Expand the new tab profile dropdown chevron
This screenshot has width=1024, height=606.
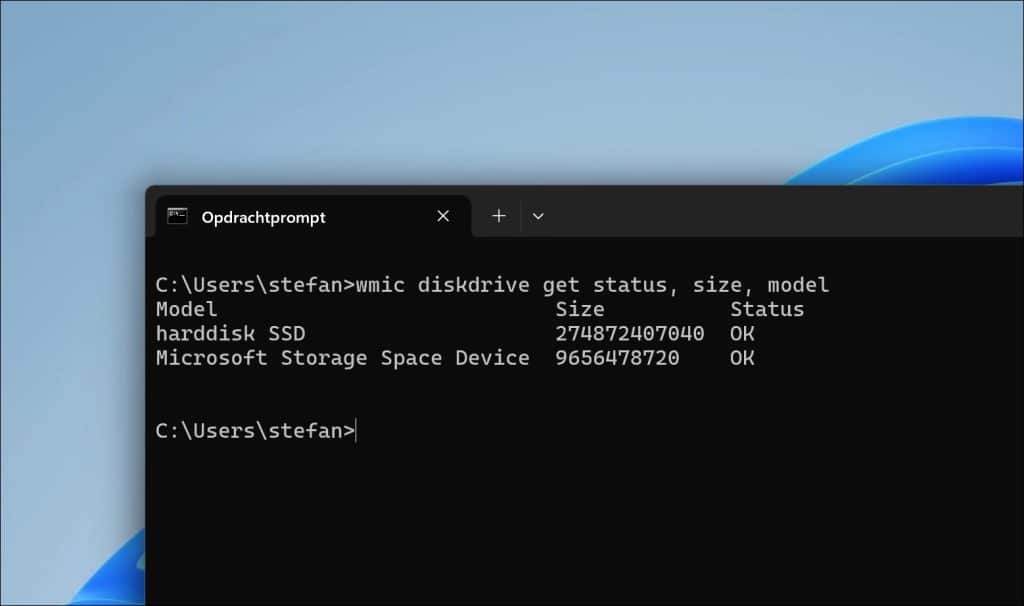click(x=538, y=216)
